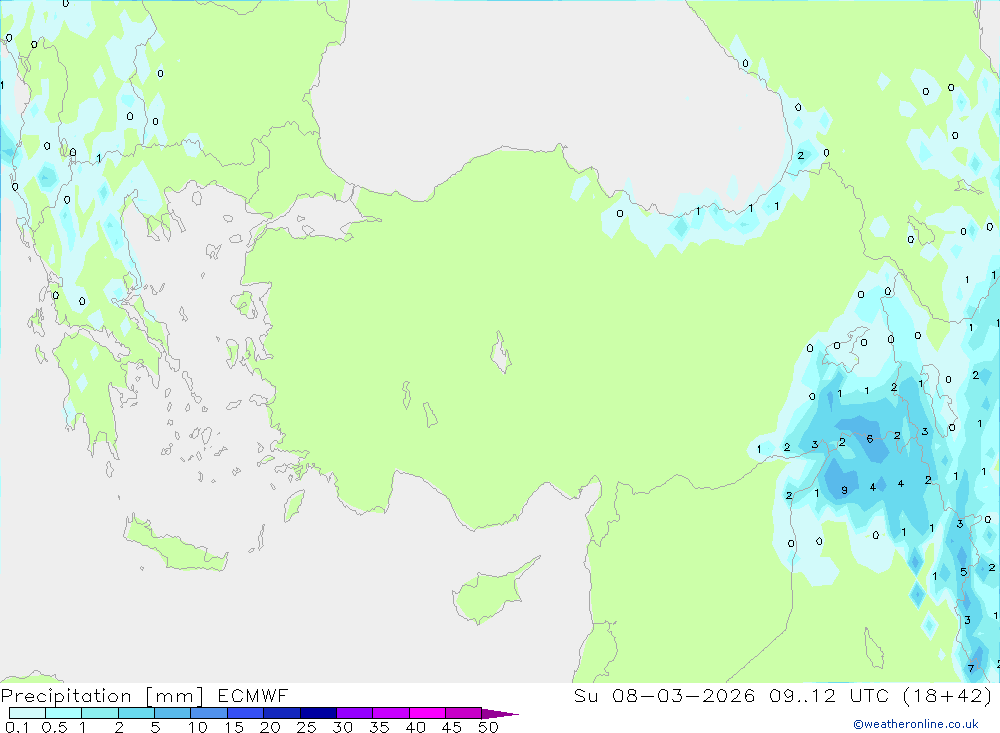Click legend label '25'
This screenshot has height=733, width=1000.
[x=306, y=727]
